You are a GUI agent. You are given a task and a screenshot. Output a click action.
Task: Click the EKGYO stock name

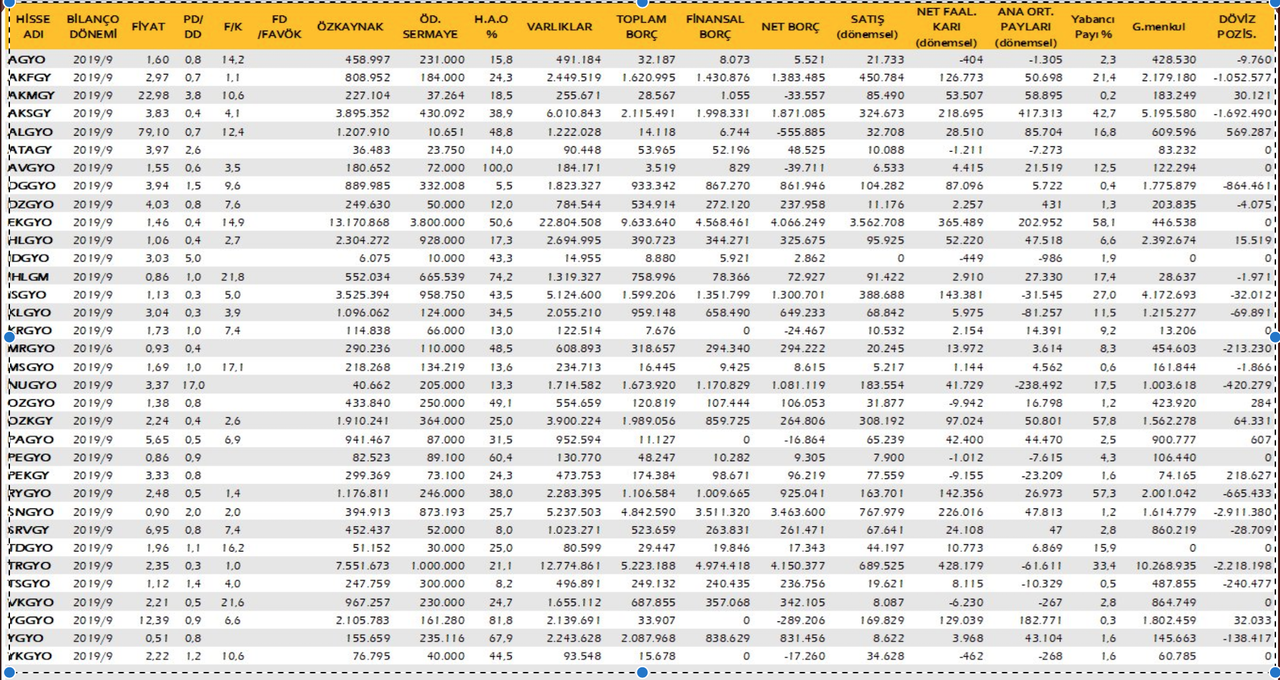tap(29, 222)
